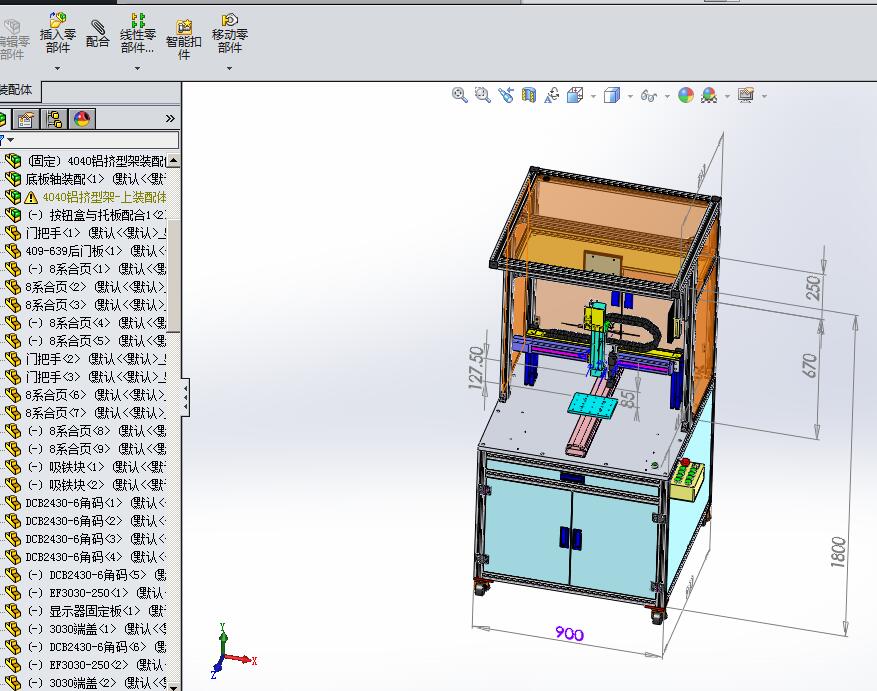Collapse the feature tree panel side handle
This screenshot has height=691, width=877.
[x=186, y=397]
